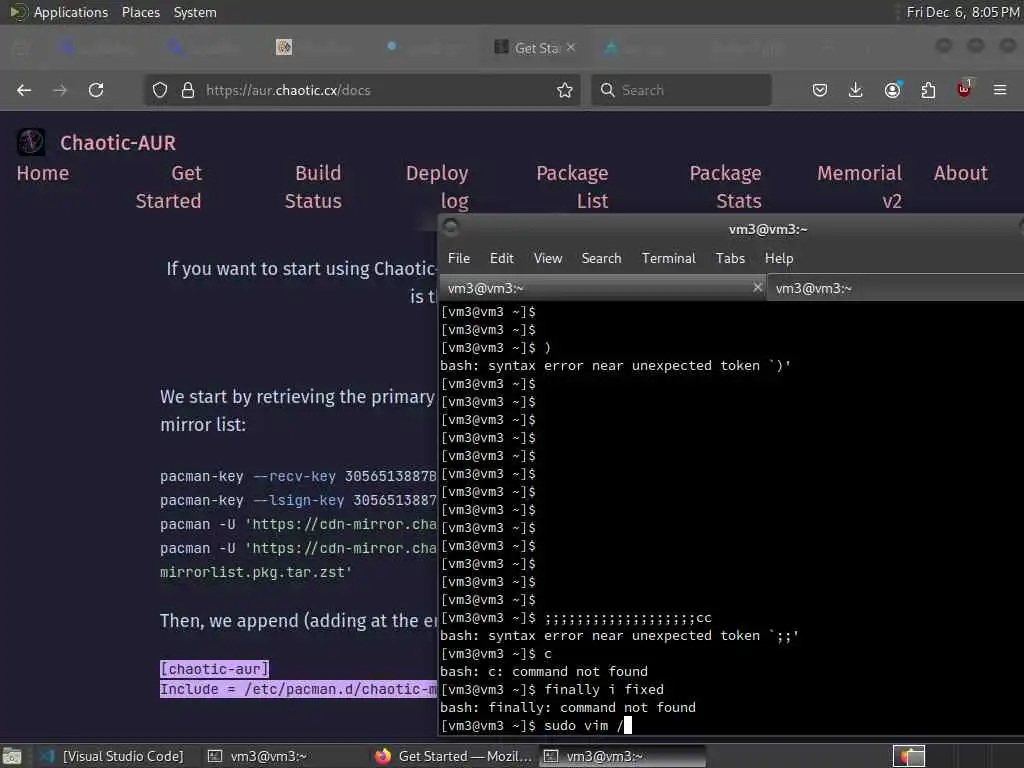This screenshot has height=768, width=1024.
Task: Click 'mirrorlist.pkg.tar.zst' code text
Action: [256, 572]
